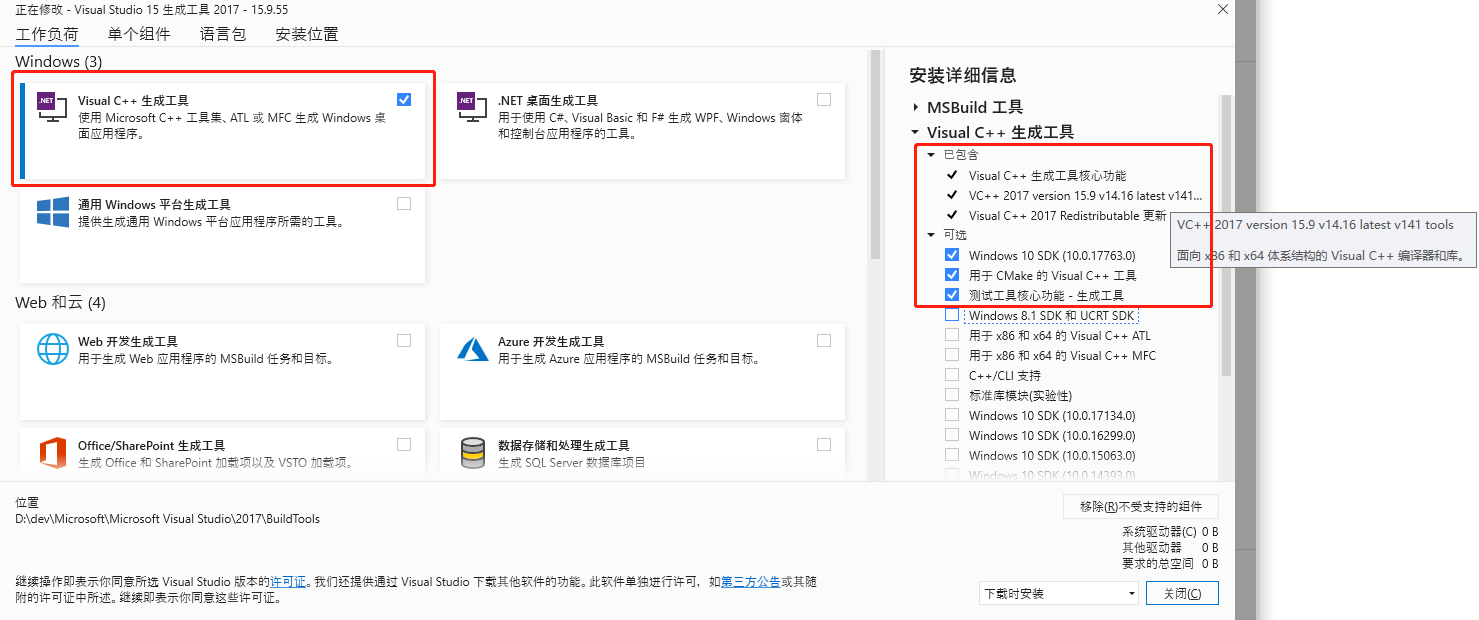Switch to the 语言包 tab
Viewport: 1479px width, 620px height.
(222, 34)
